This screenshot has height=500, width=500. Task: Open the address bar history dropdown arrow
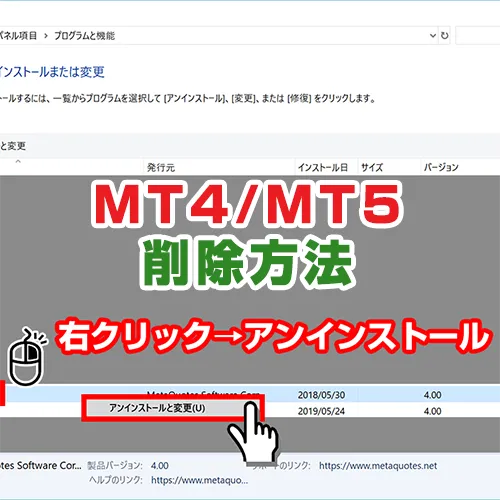[433, 35]
